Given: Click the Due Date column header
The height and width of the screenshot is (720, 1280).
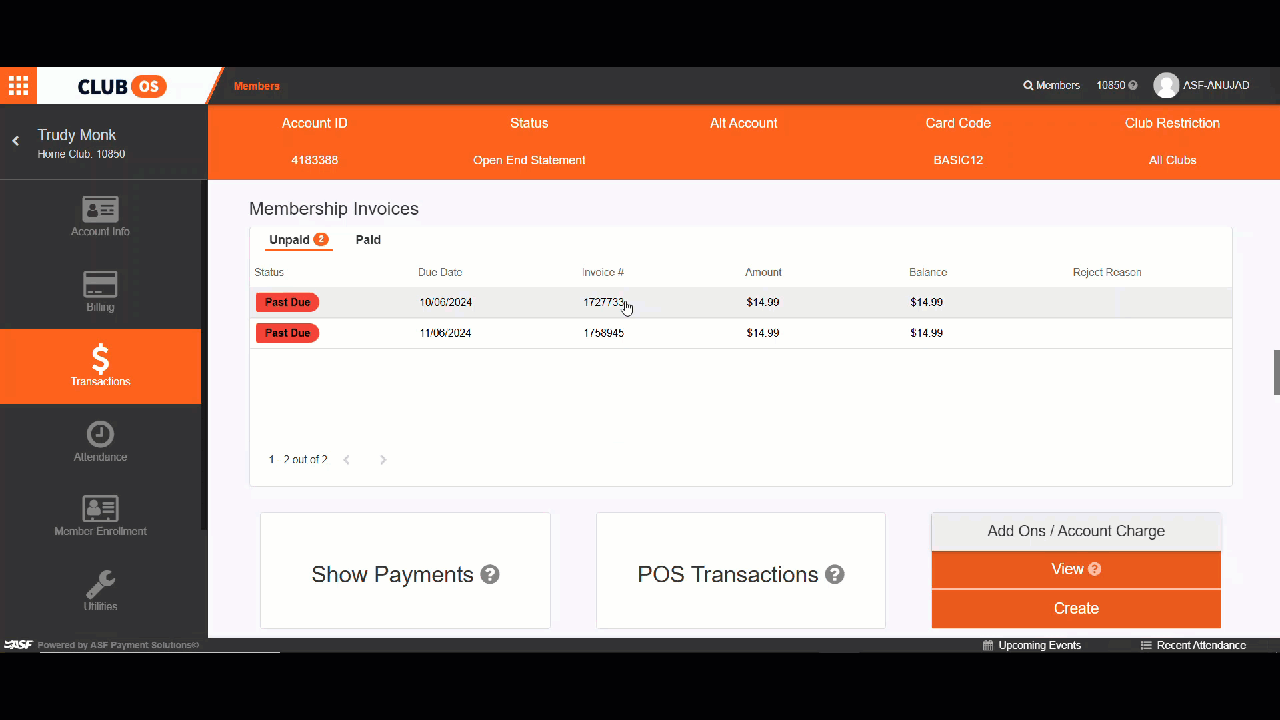Looking at the screenshot, I should click(x=440, y=272).
